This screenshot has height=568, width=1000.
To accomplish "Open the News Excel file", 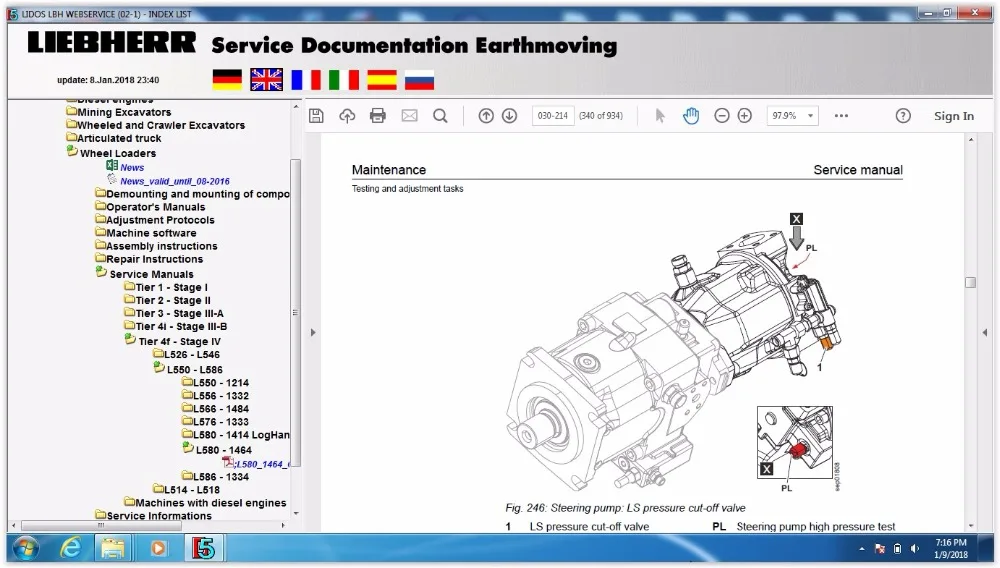I will (131, 167).
